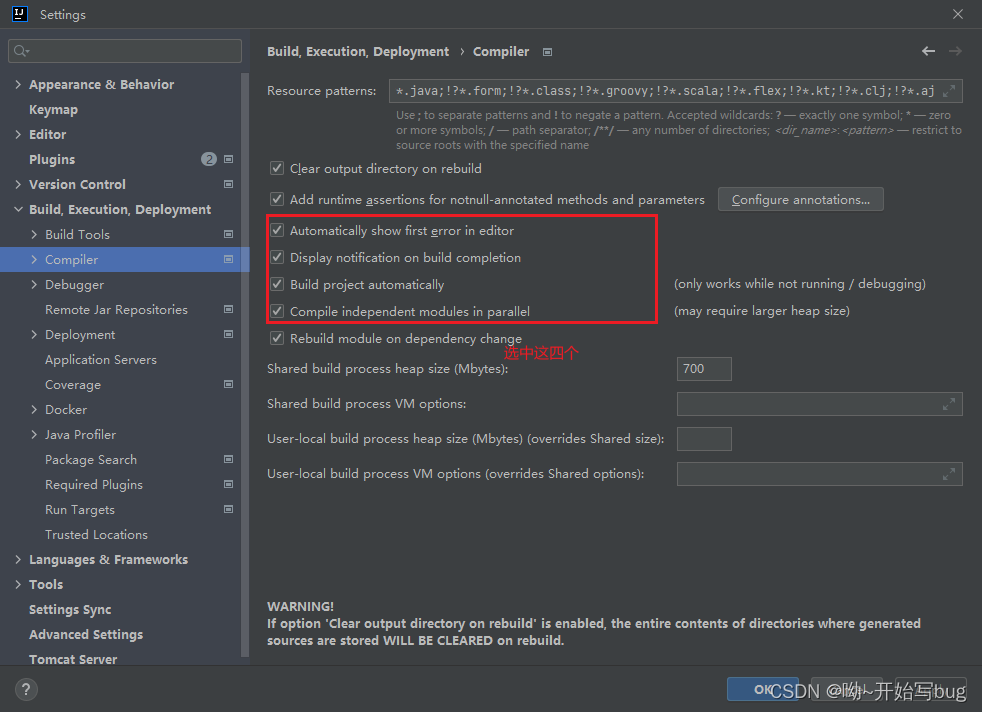Image resolution: width=982 pixels, height=712 pixels.
Task: Click project icon on Remote Jar Repositories row
Action: (229, 309)
